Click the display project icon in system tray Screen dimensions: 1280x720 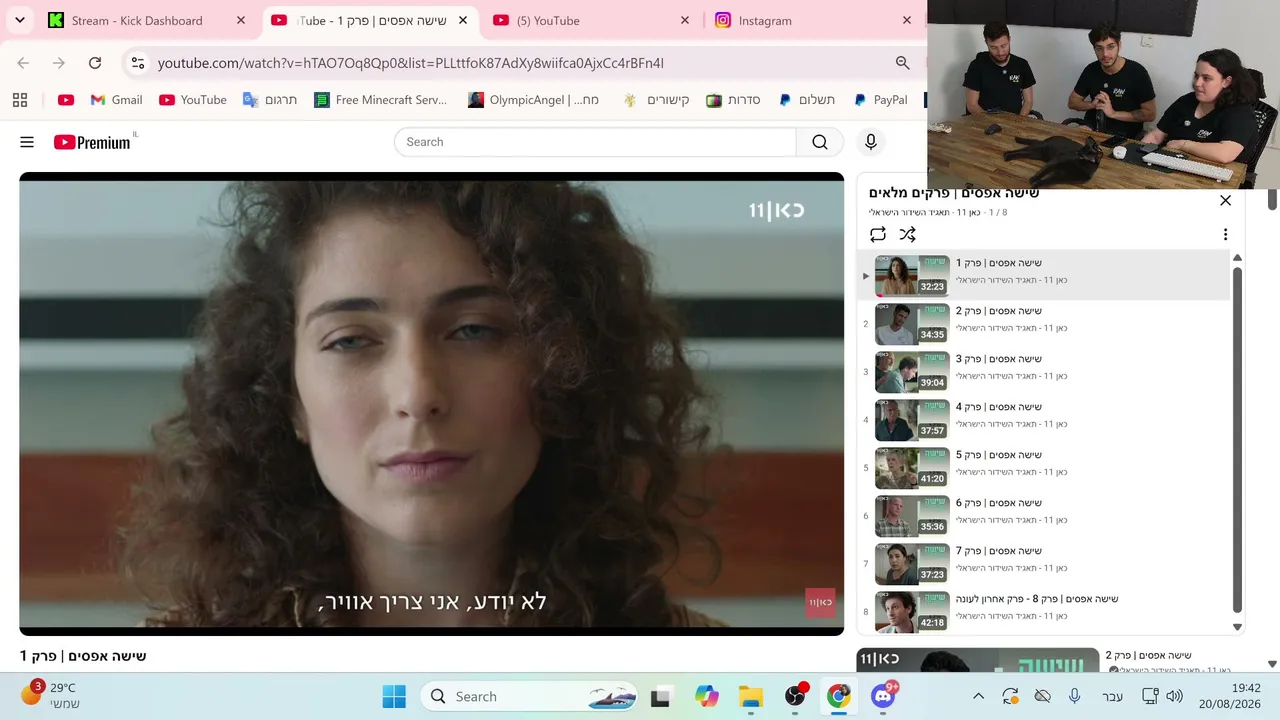tap(1149, 697)
